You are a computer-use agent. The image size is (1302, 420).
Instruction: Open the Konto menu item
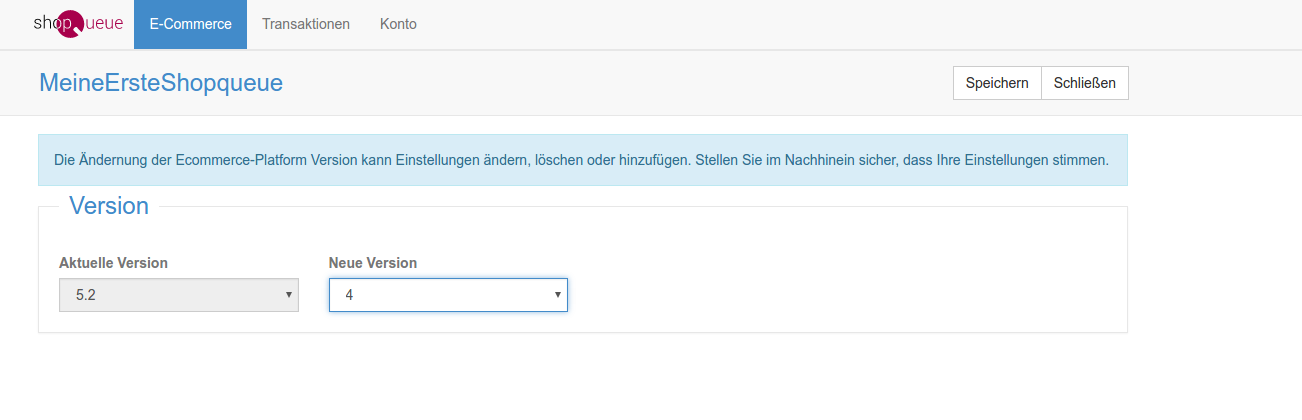[x=398, y=24]
